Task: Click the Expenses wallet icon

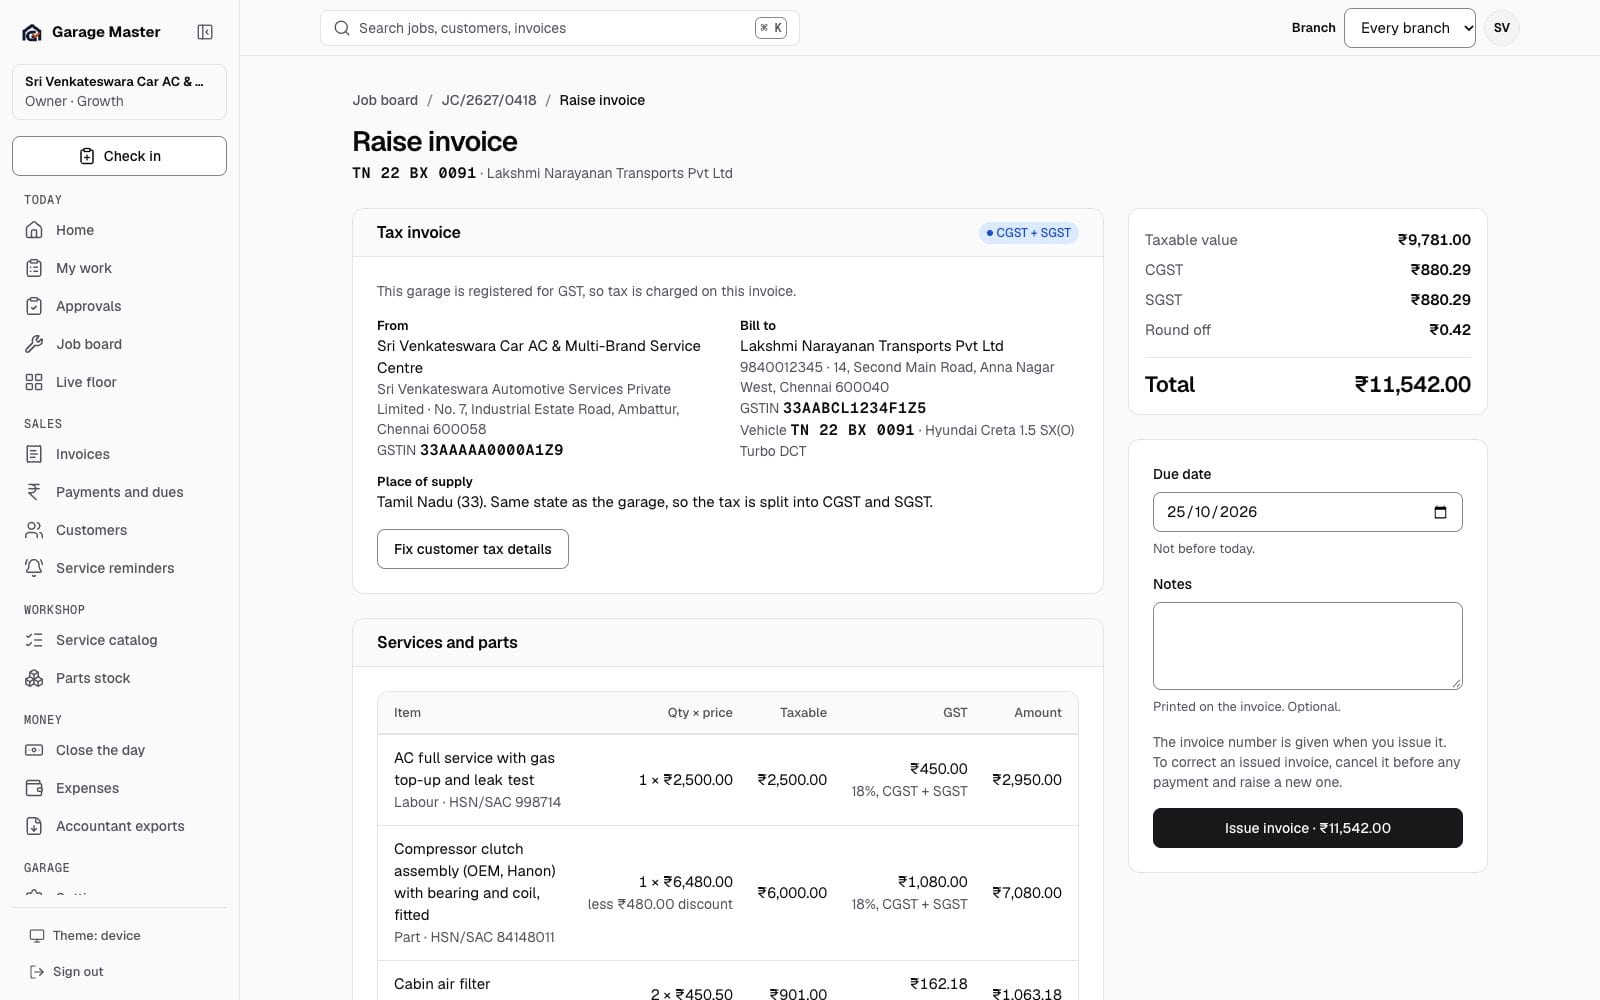Action: point(34,788)
